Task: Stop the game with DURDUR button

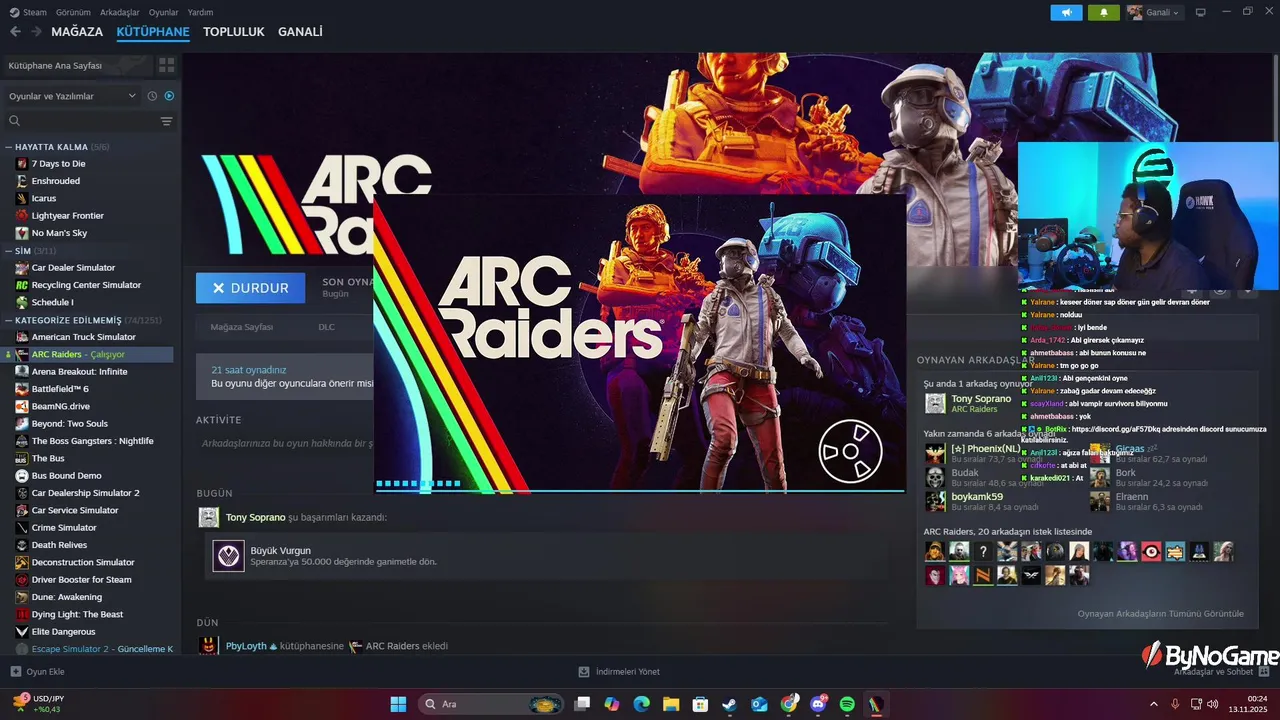Action: pyautogui.click(x=250, y=288)
